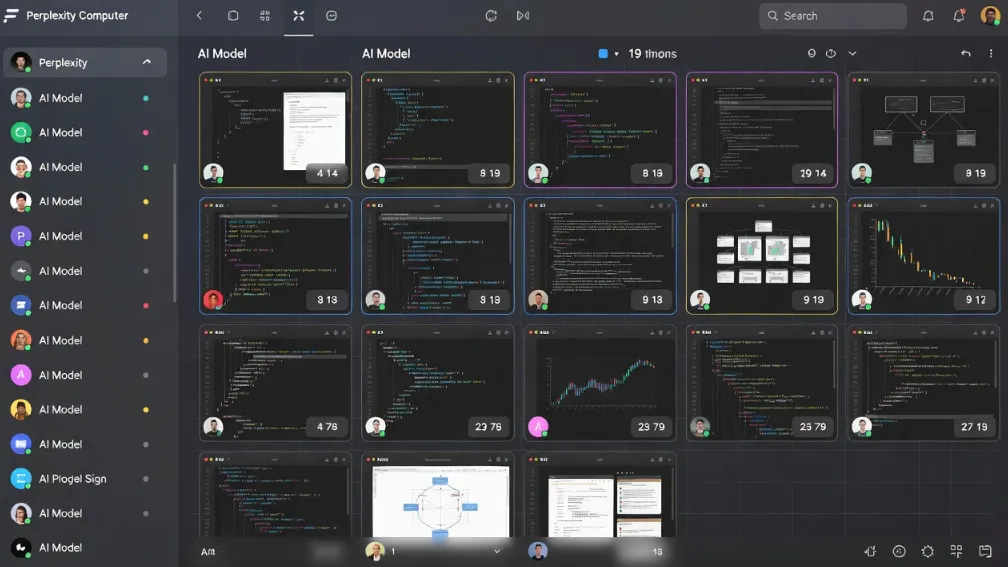
Task: Click the skip/step media icon in toolbar
Action: tap(523, 16)
